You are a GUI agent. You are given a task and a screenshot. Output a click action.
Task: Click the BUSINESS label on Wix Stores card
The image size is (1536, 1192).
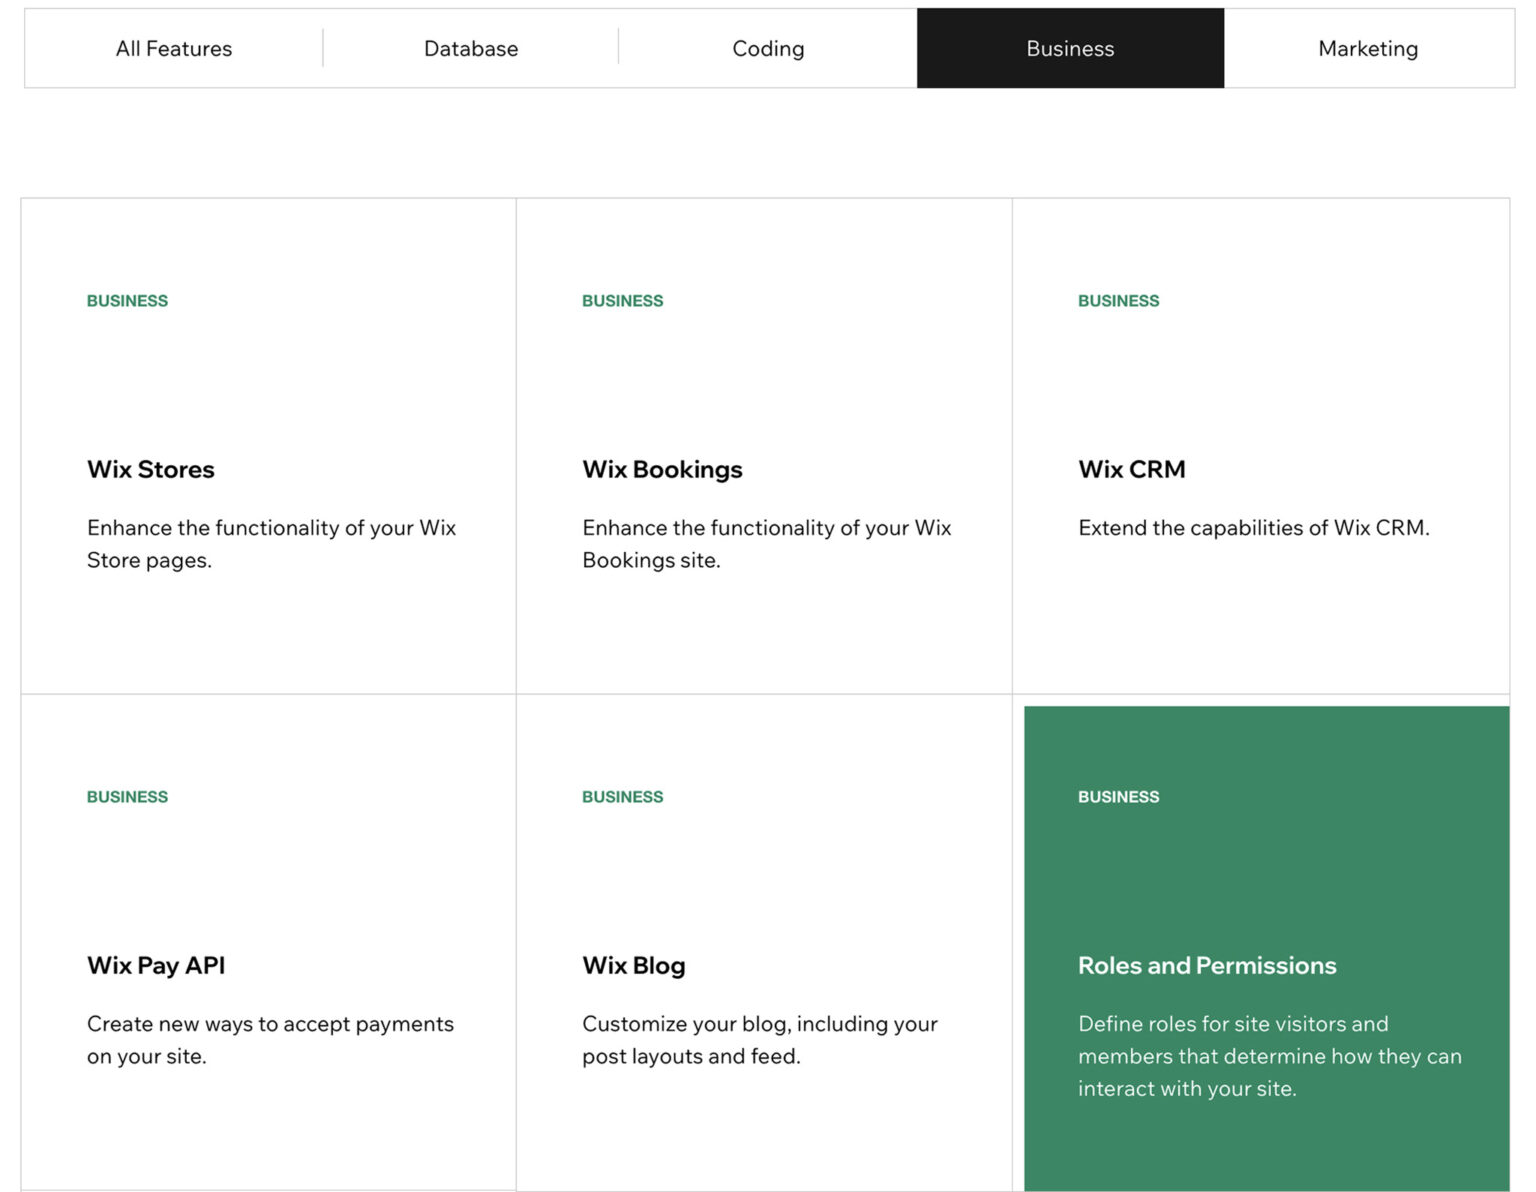[127, 300]
